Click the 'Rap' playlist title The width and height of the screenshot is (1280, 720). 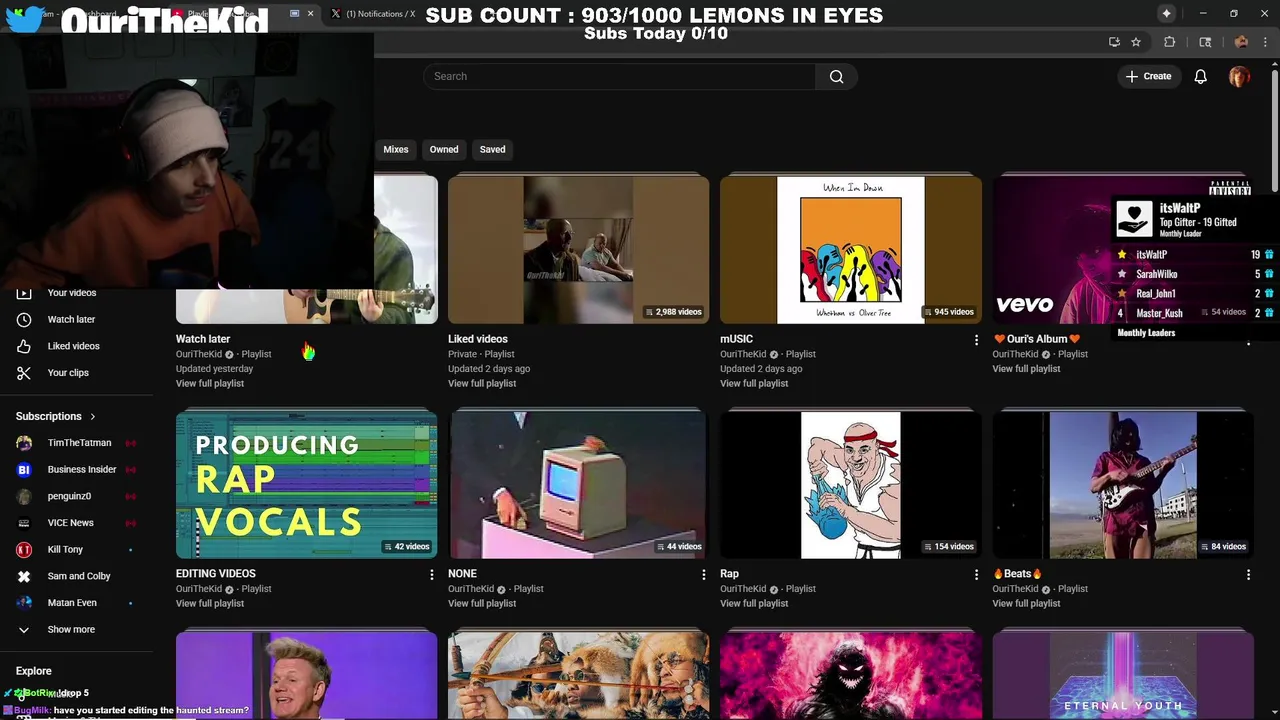[x=729, y=574]
